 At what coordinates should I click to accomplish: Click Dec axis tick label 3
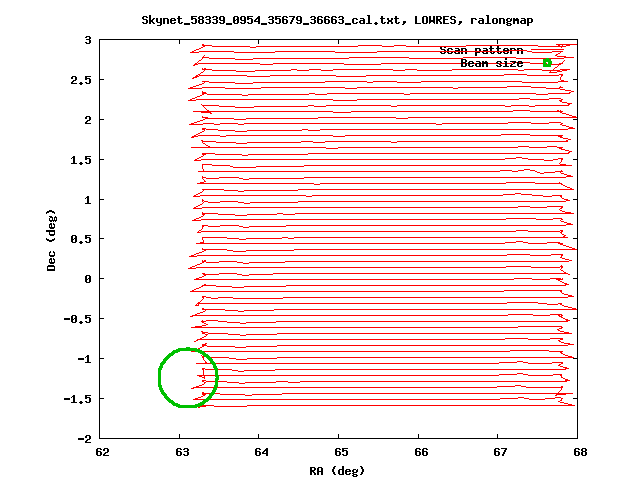click(88, 40)
